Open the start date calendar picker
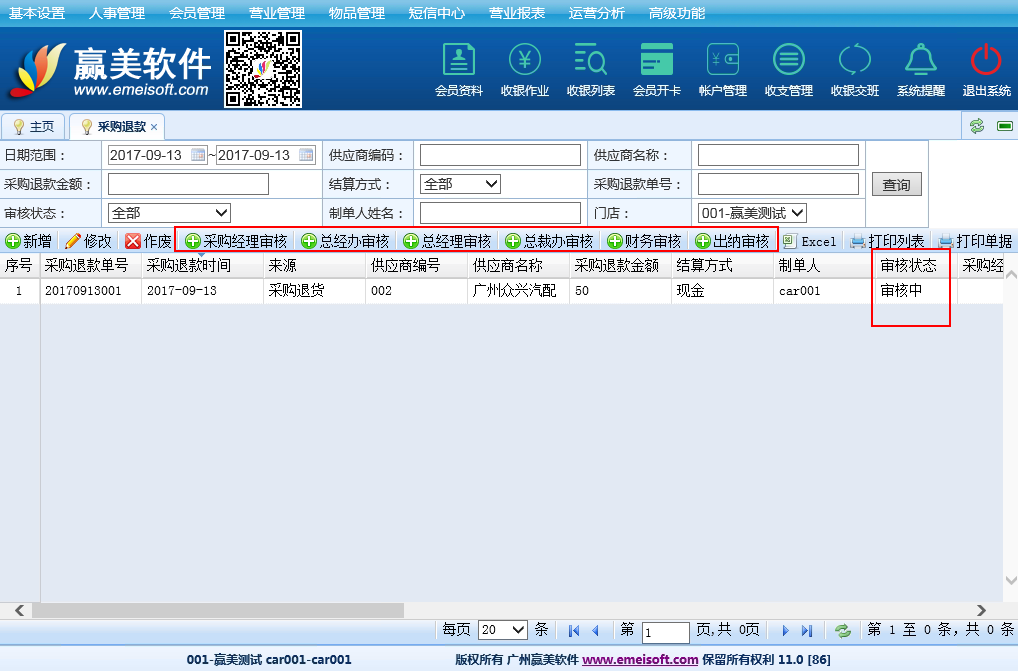Image resolution: width=1018 pixels, height=671 pixels. (198, 155)
